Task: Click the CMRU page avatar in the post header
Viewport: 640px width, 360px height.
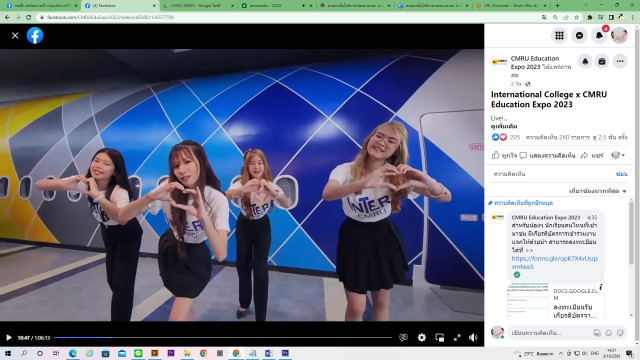Action: 499,62
